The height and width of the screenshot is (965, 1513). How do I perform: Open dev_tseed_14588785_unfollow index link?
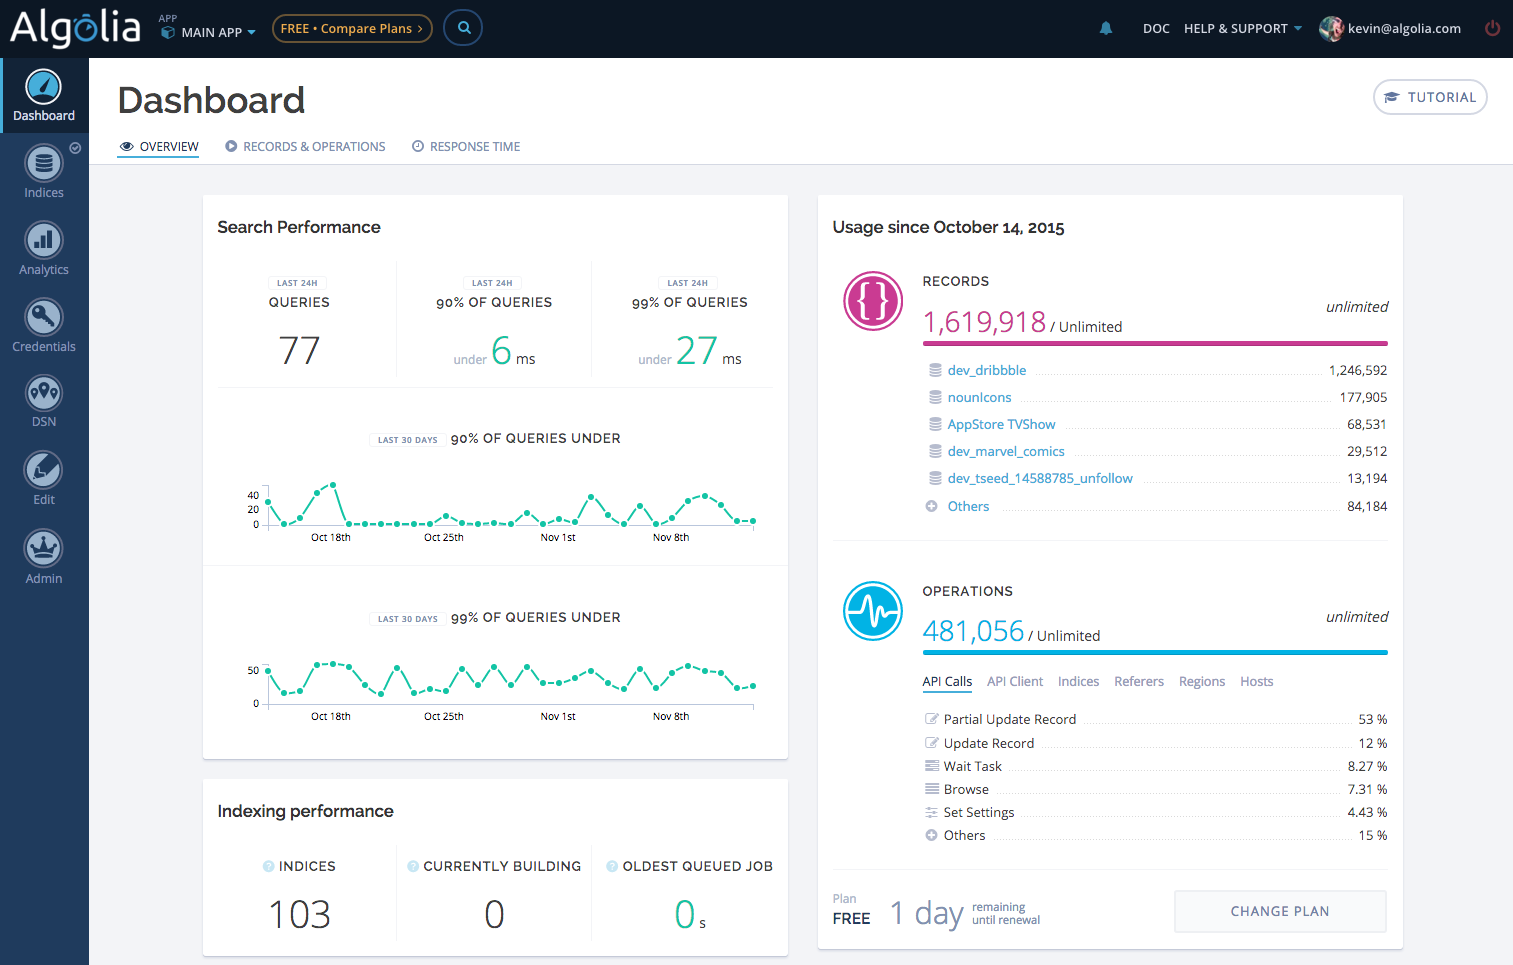click(x=1040, y=478)
